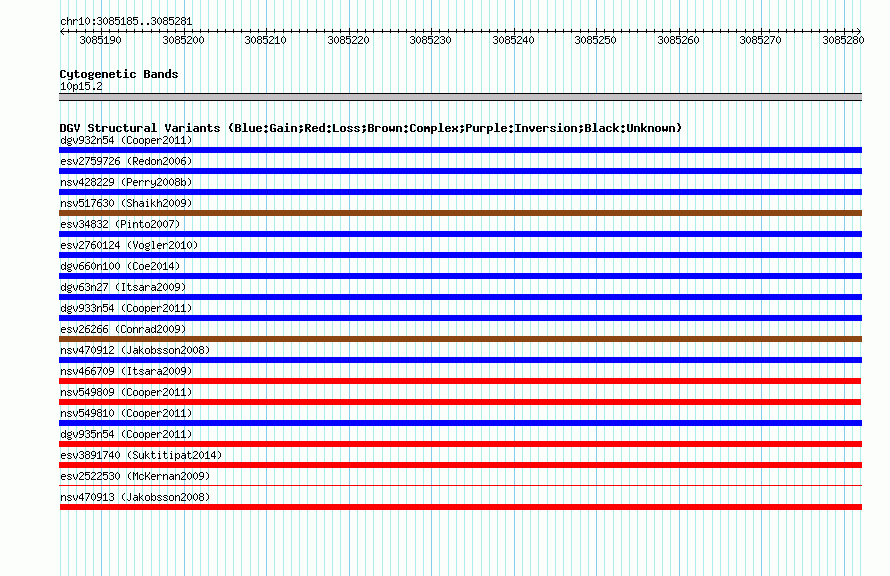Click the blue bar under esv34832
Screen dimensions: 890x576
click(x=460, y=234)
